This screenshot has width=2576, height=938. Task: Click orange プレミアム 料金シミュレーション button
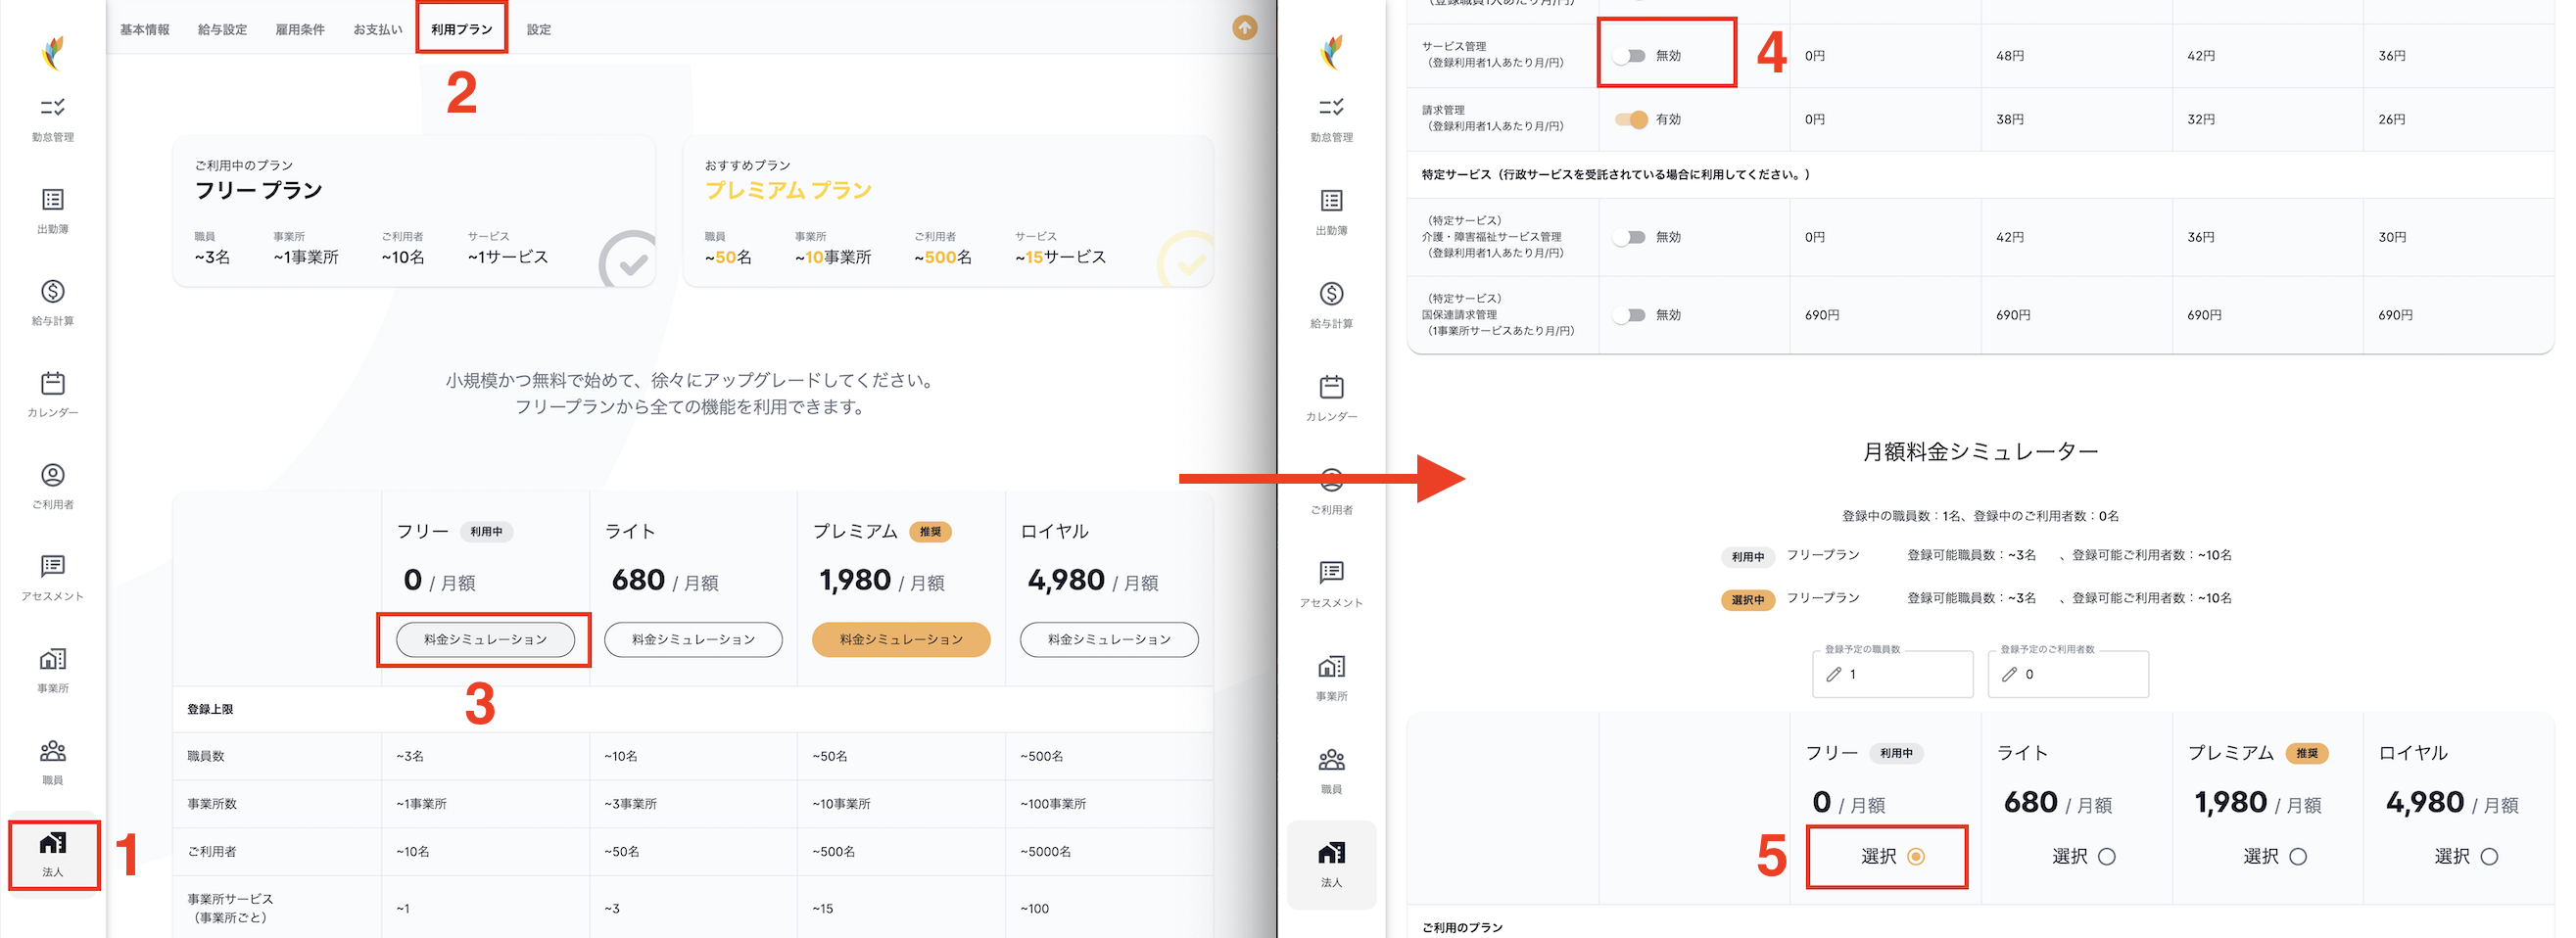(900, 640)
